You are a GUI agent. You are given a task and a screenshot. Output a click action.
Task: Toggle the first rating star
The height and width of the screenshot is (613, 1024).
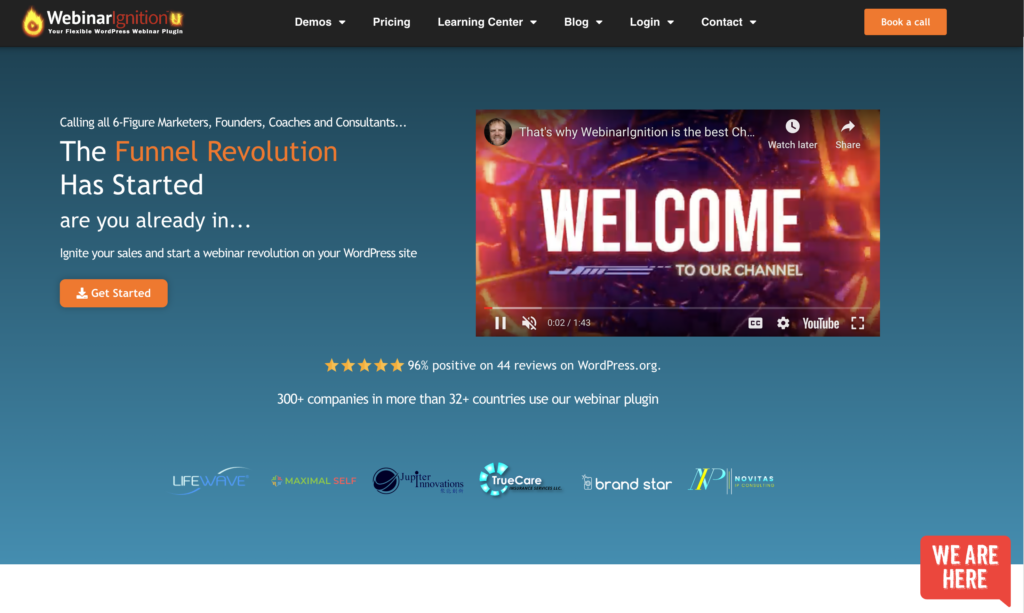click(x=332, y=365)
